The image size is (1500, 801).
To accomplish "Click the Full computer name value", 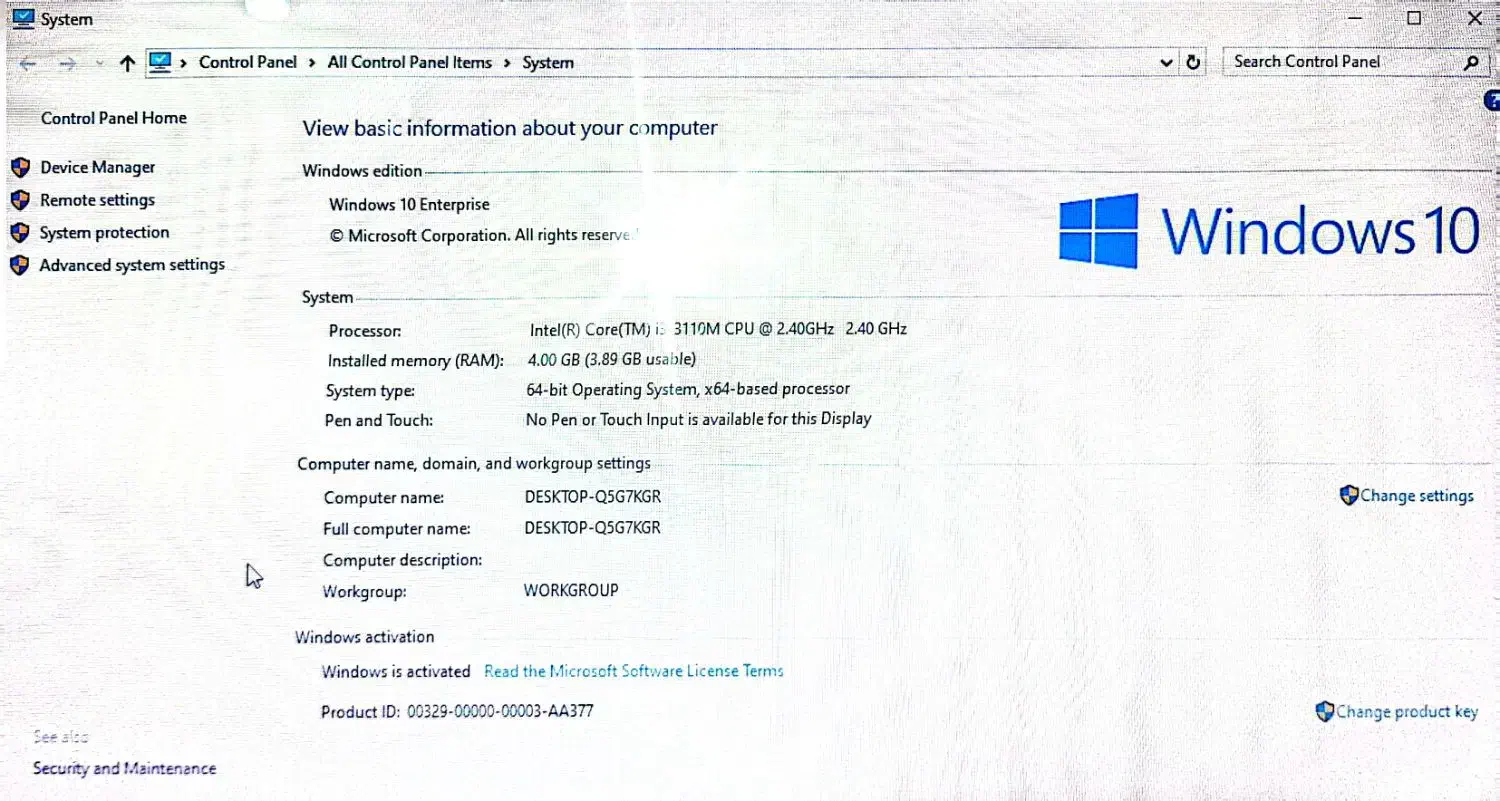I will (592, 528).
